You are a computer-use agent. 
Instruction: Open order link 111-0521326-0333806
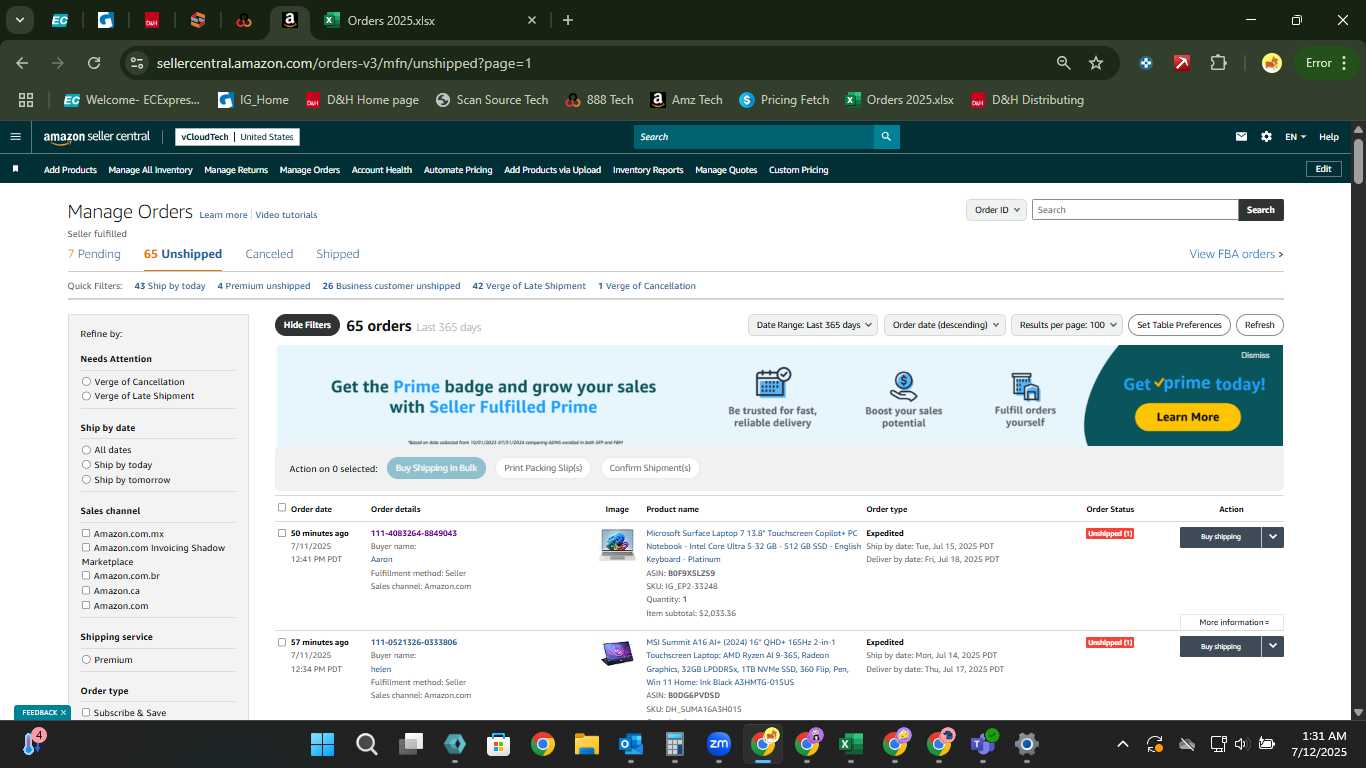pyautogui.click(x=414, y=642)
